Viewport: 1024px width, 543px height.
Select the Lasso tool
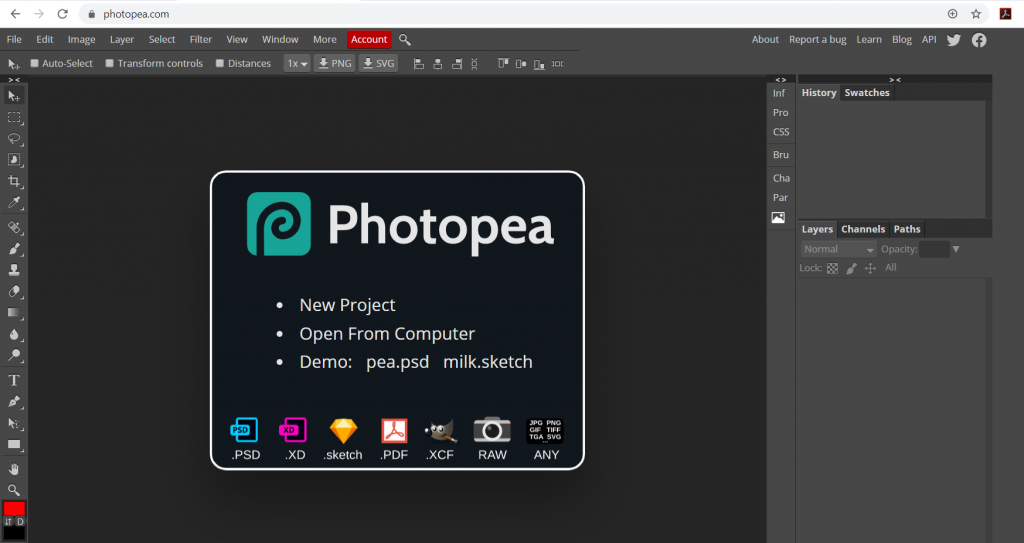[14, 139]
